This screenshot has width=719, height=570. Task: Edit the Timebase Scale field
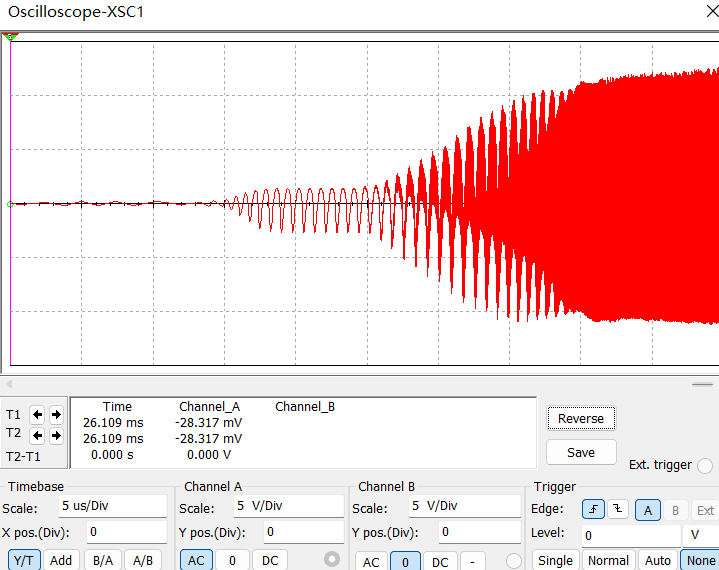[113, 506]
